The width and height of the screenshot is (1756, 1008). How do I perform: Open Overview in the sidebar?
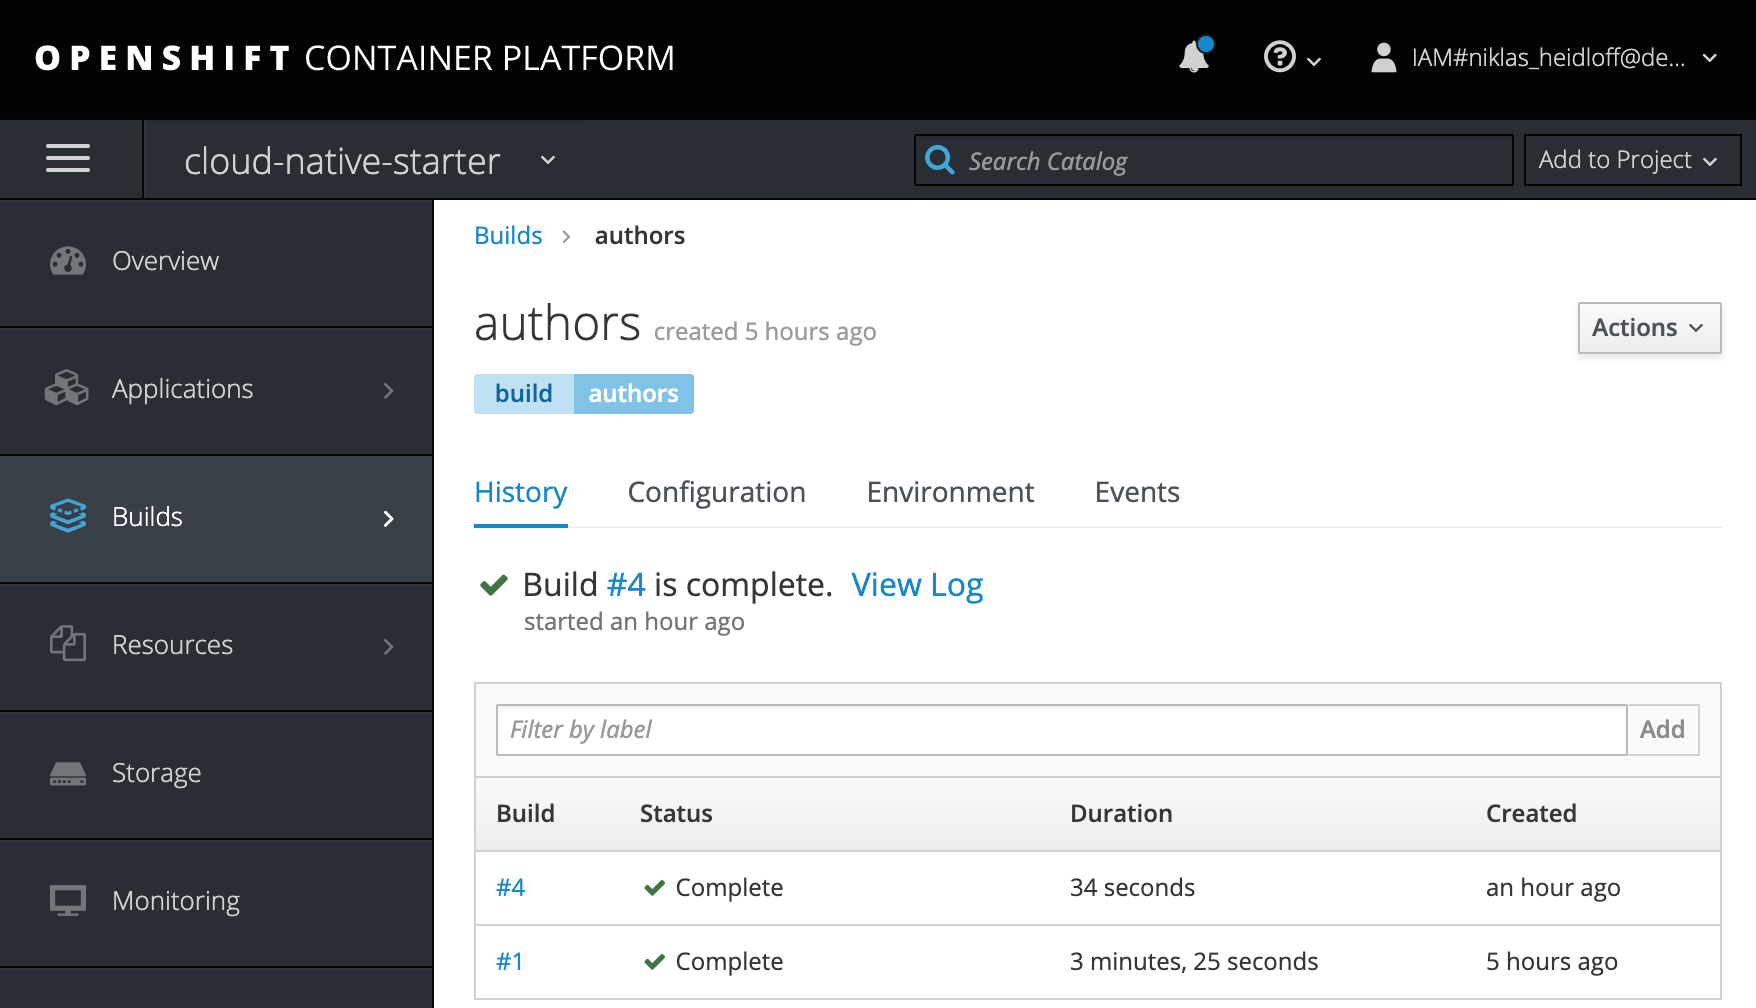coord(216,262)
